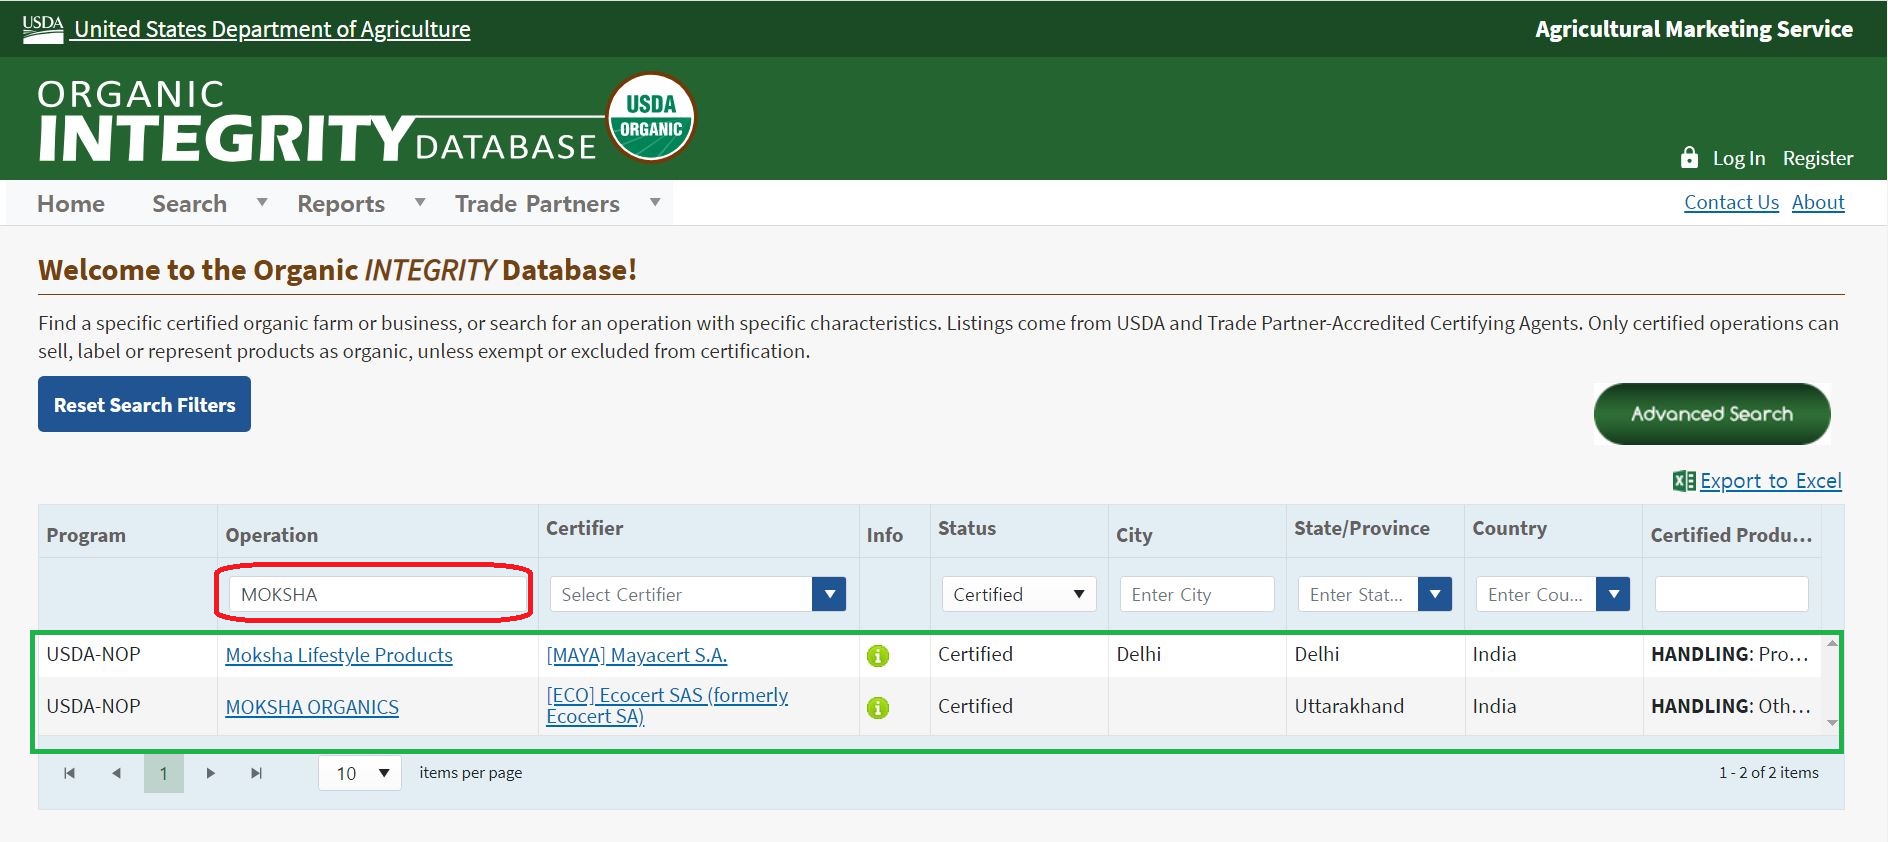Expand the Reports menu arrow
Image resolution: width=1888 pixels, height=842 pixels.
420,202
